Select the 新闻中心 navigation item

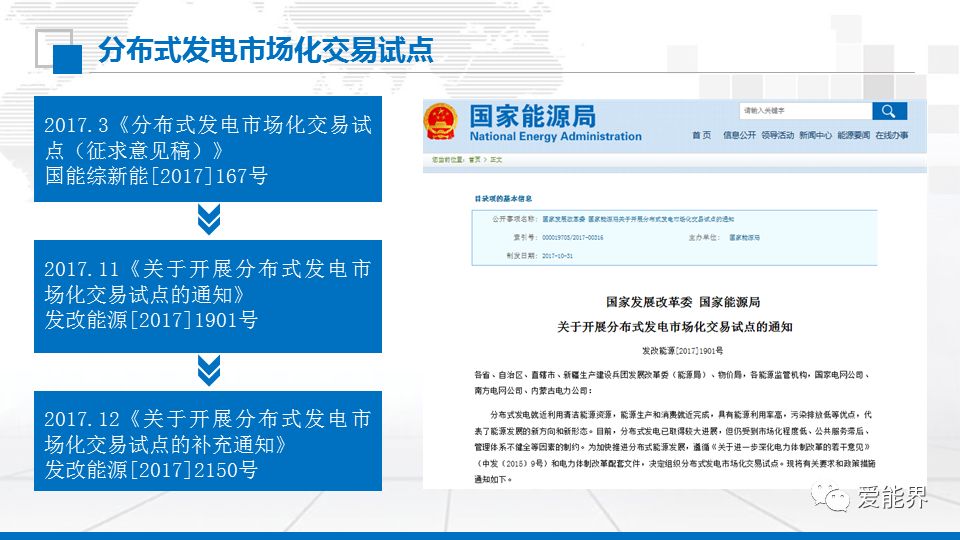815,135
